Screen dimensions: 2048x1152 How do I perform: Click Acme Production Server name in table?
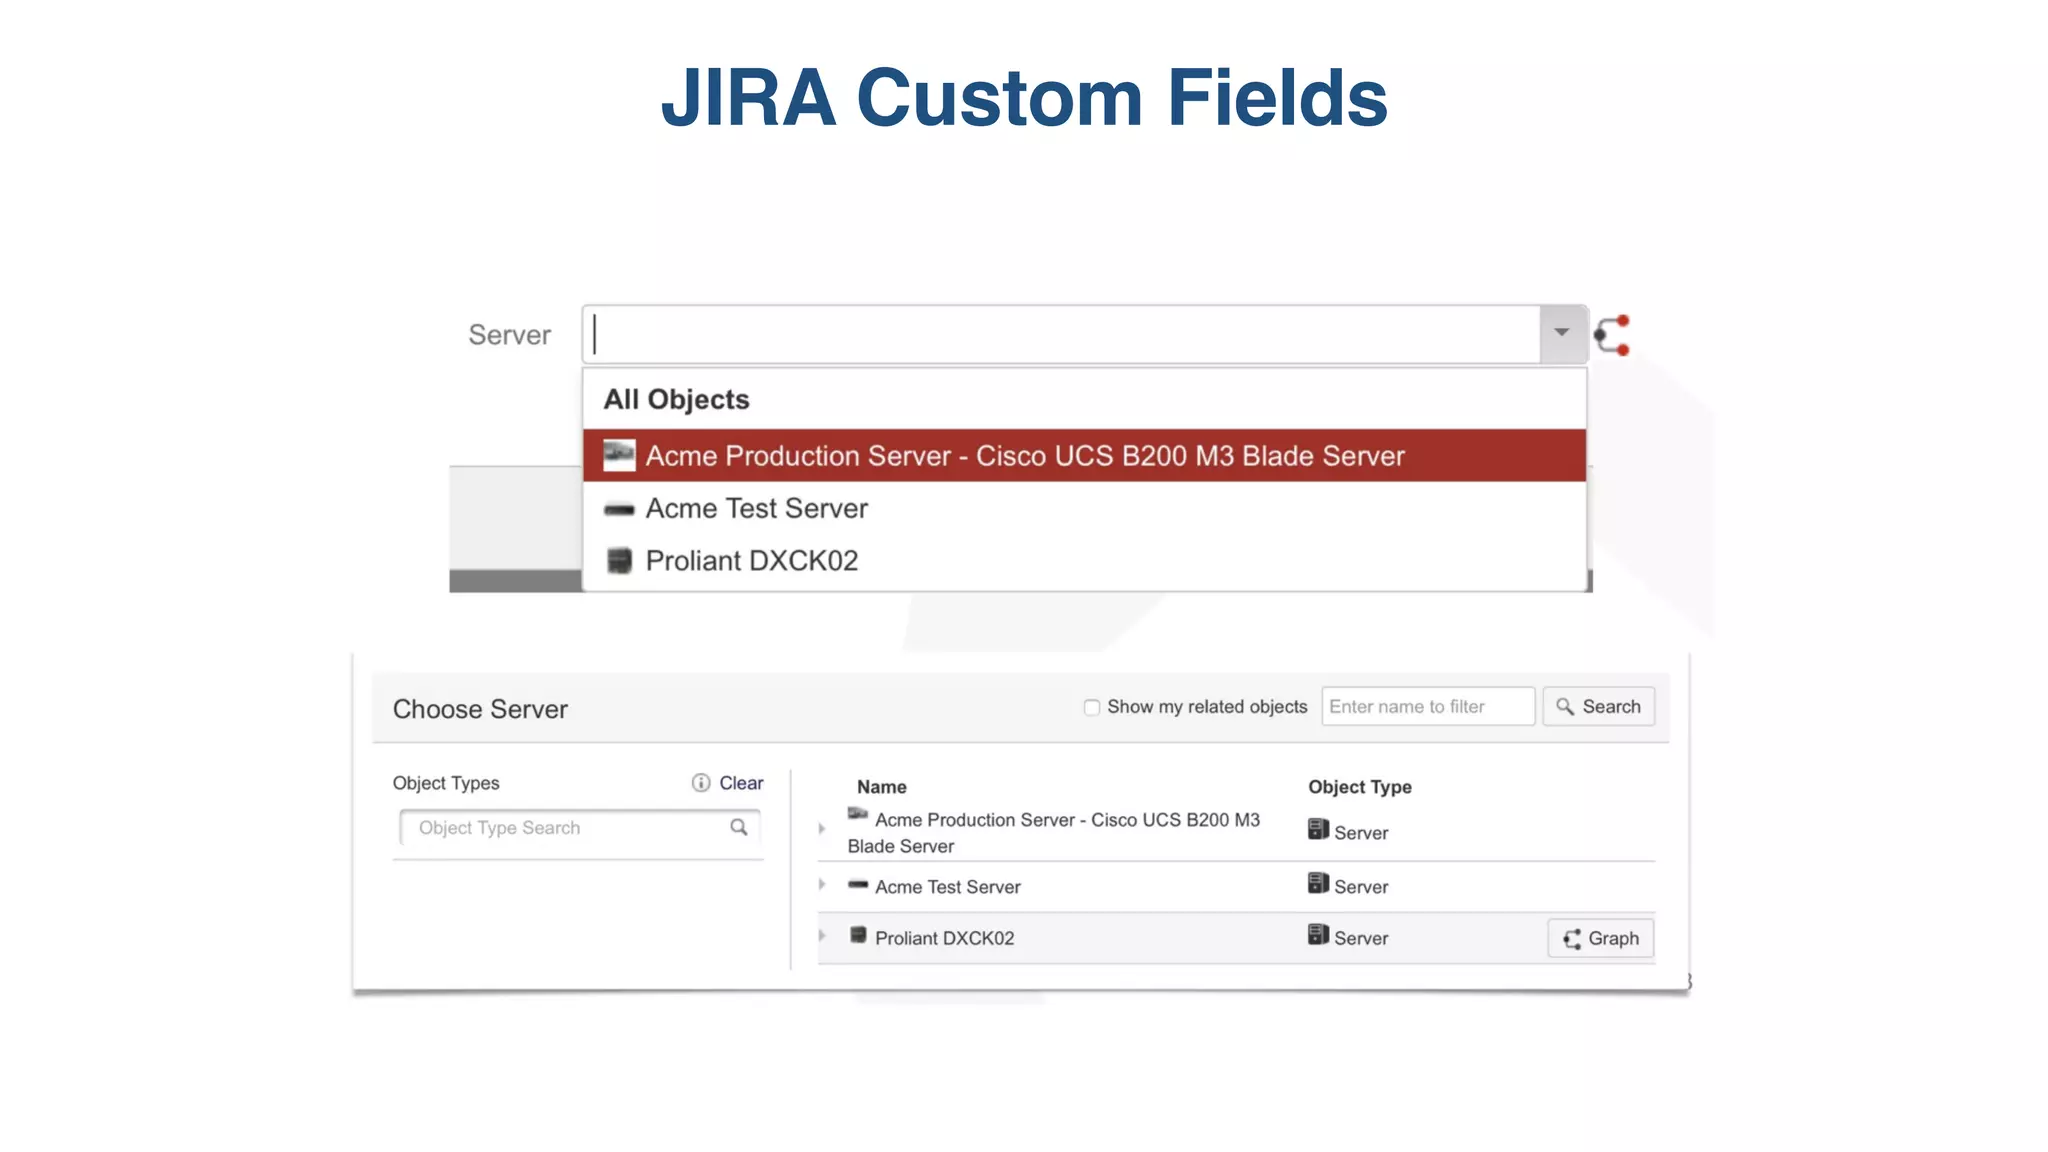click(1054, 833)
